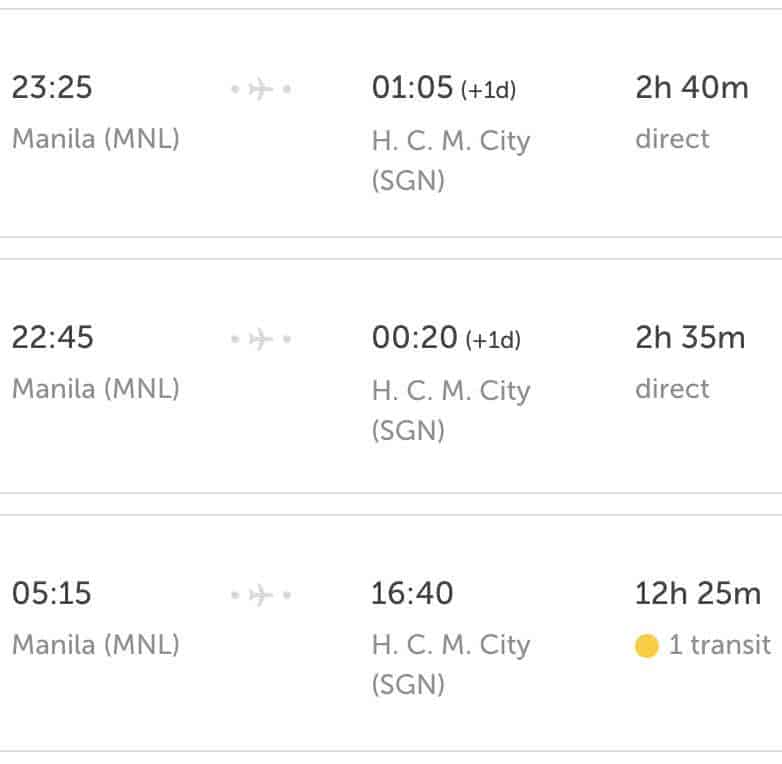The image size is (782, 764).
Task: Click the airplane icon on the 23:25 flight
Action: click(x=260, y=90)
